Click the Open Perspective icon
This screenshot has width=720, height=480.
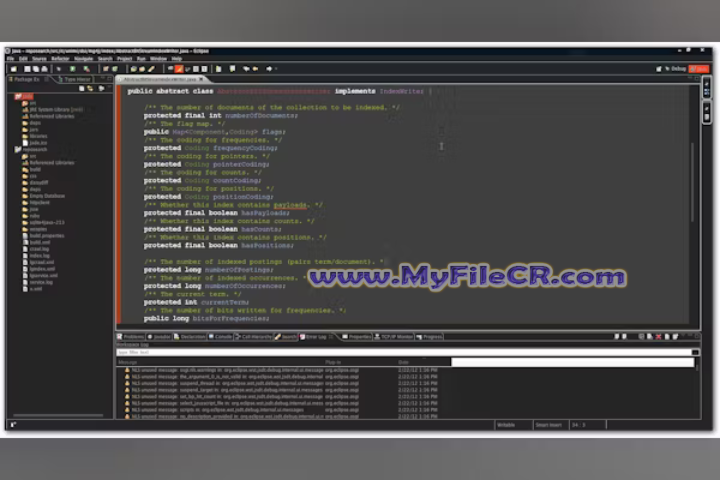pyautogui.click(x=659, y=69)
